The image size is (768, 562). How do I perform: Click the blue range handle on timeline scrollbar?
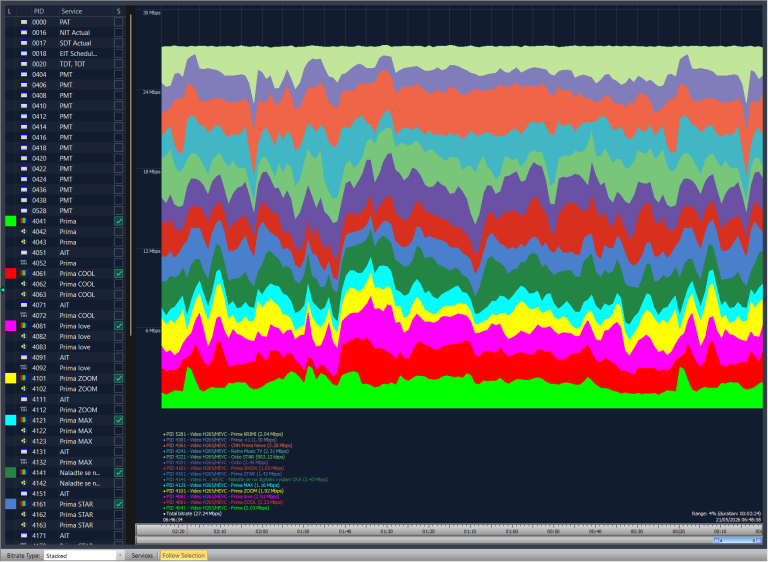[x=737, y=541]
